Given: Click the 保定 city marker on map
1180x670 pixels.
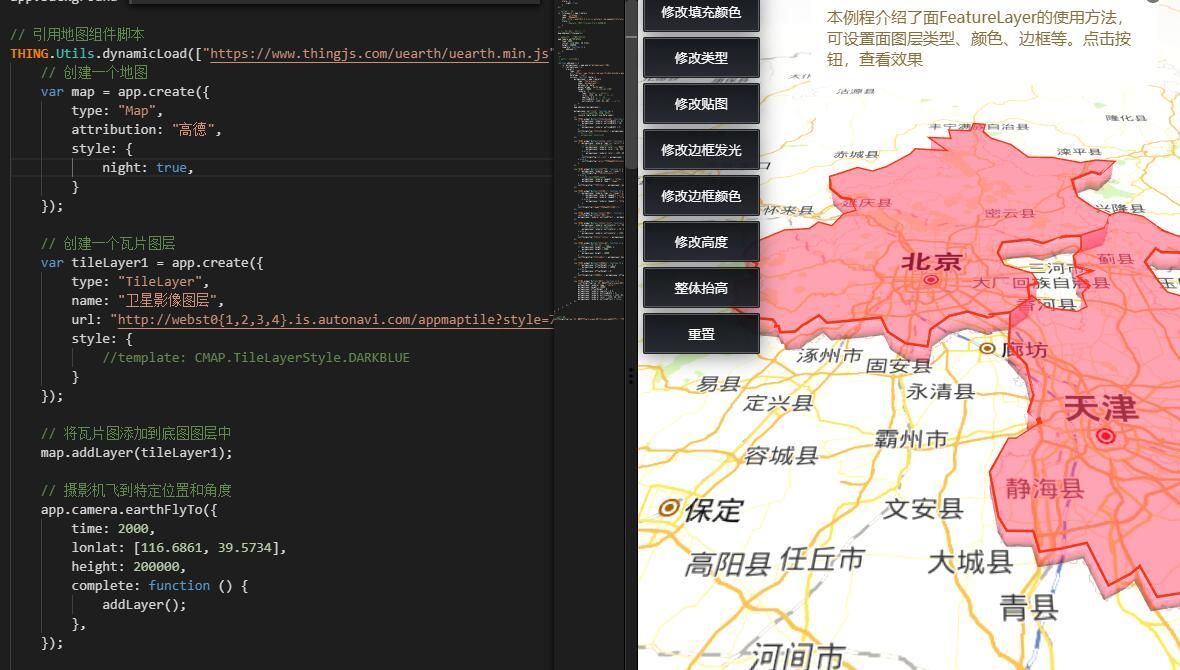Looking at the screenshot, I should (x=668, y=508).
